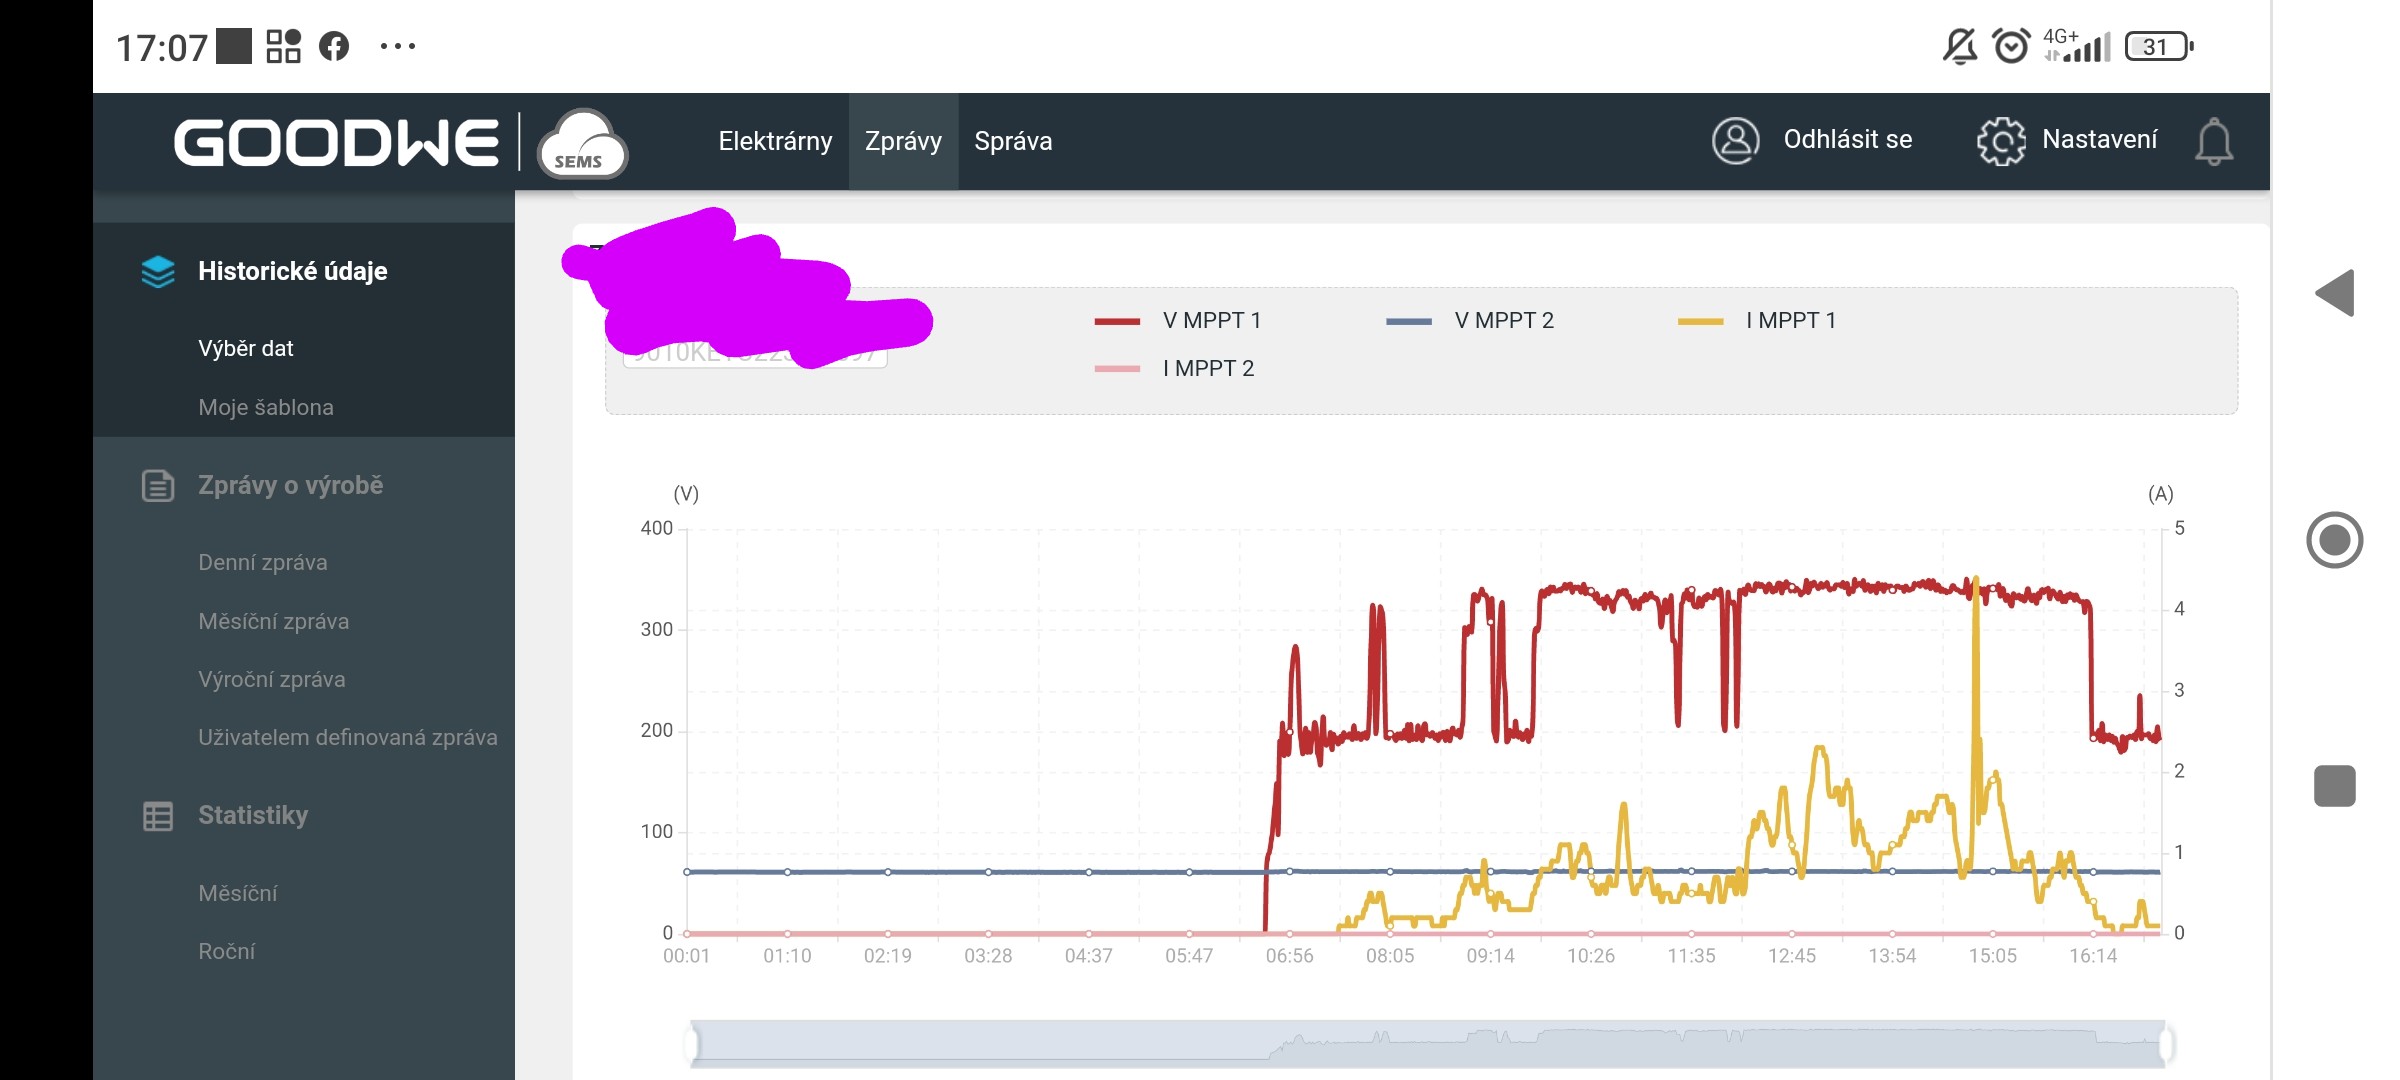
Task: Click the Statistiky table icon
Action: 158,816
